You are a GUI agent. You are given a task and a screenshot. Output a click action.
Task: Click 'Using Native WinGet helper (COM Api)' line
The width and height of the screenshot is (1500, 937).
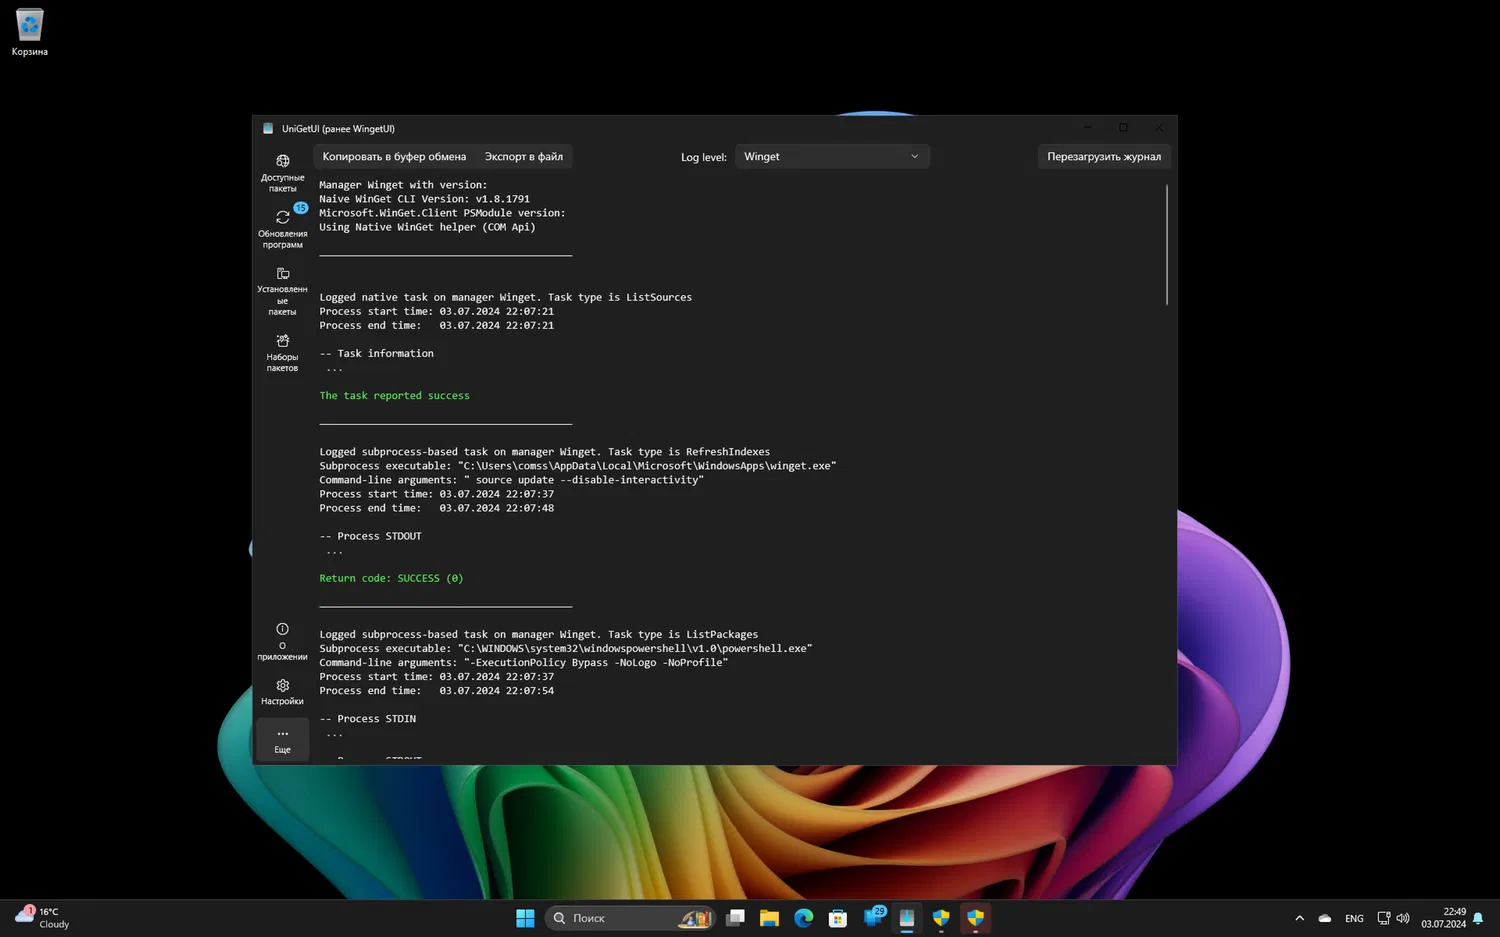tap(427, 227)
